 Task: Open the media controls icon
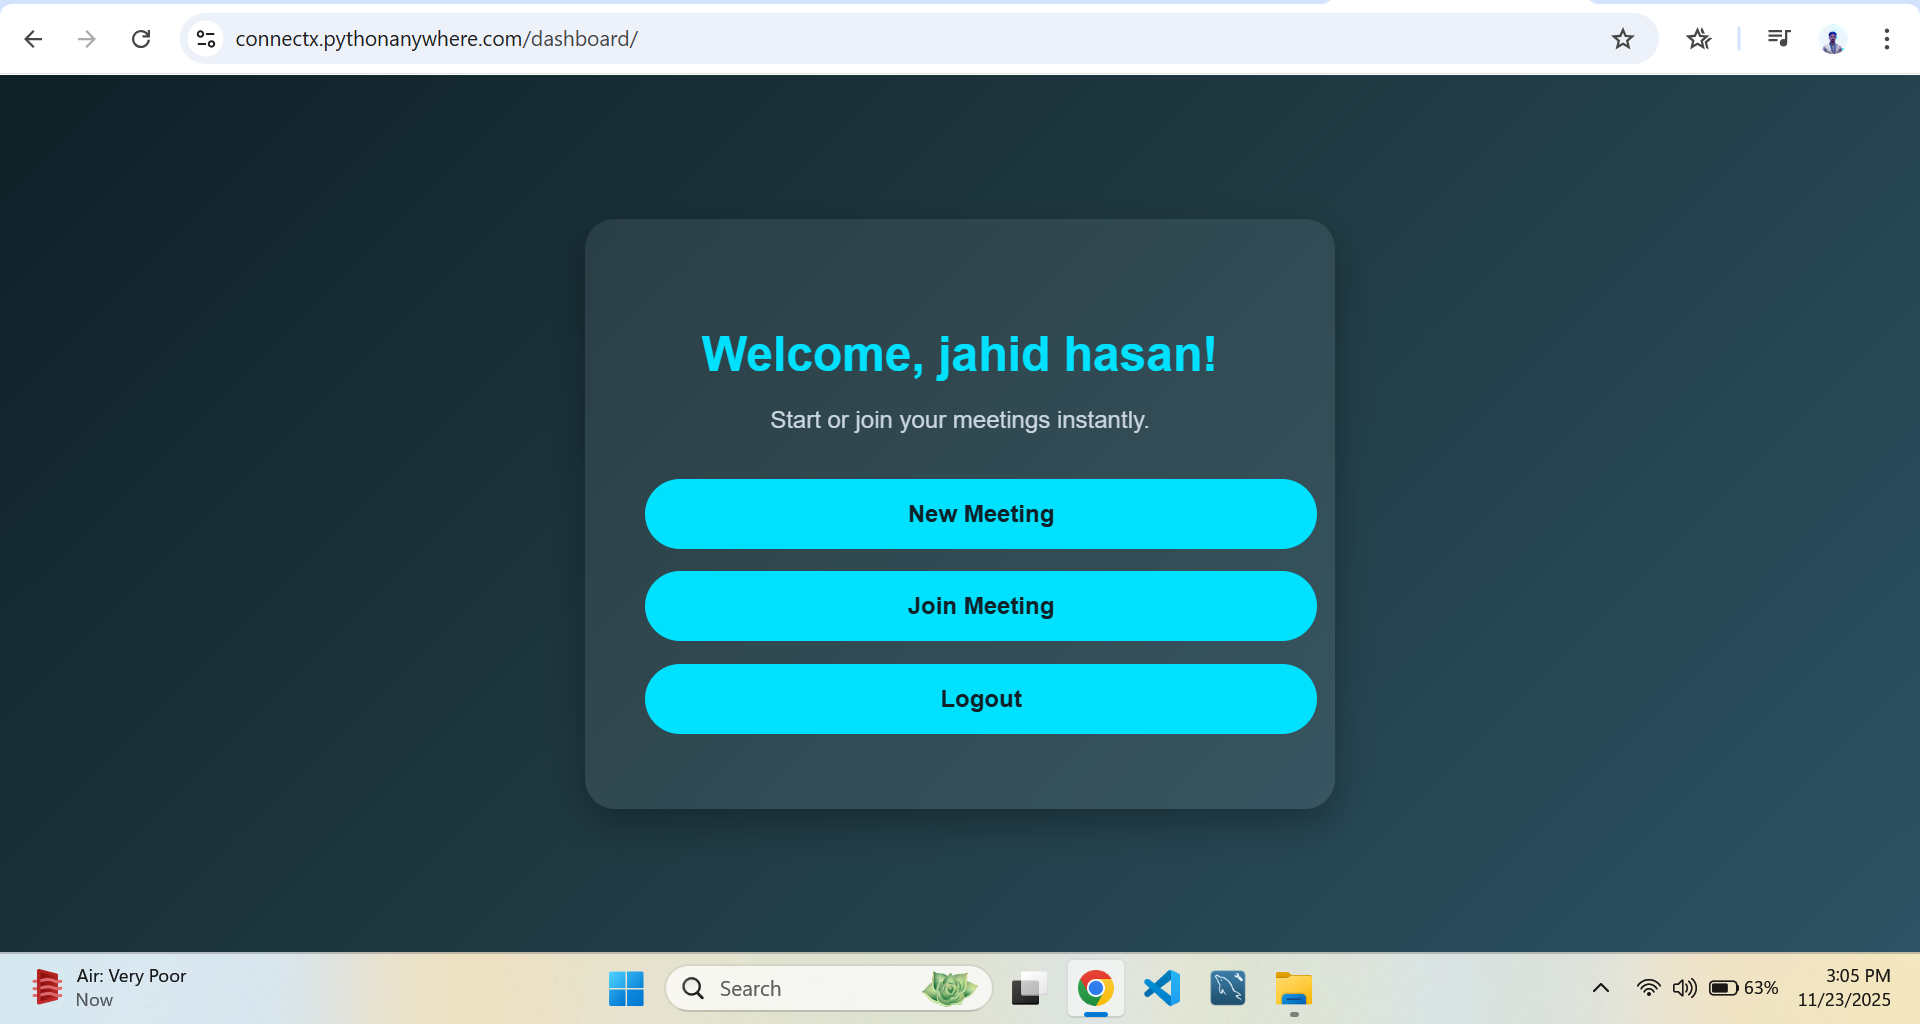click(x=1778, y=39)
